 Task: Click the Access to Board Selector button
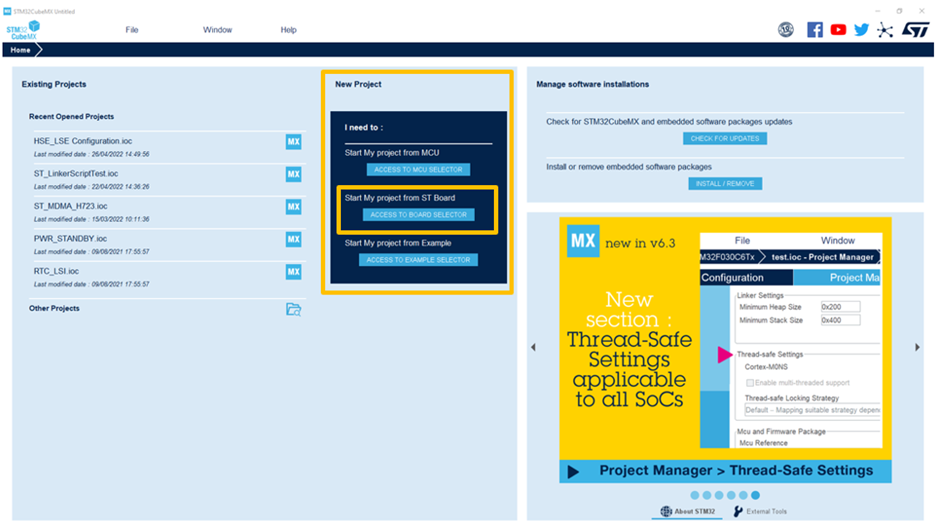tap(418, 215)
